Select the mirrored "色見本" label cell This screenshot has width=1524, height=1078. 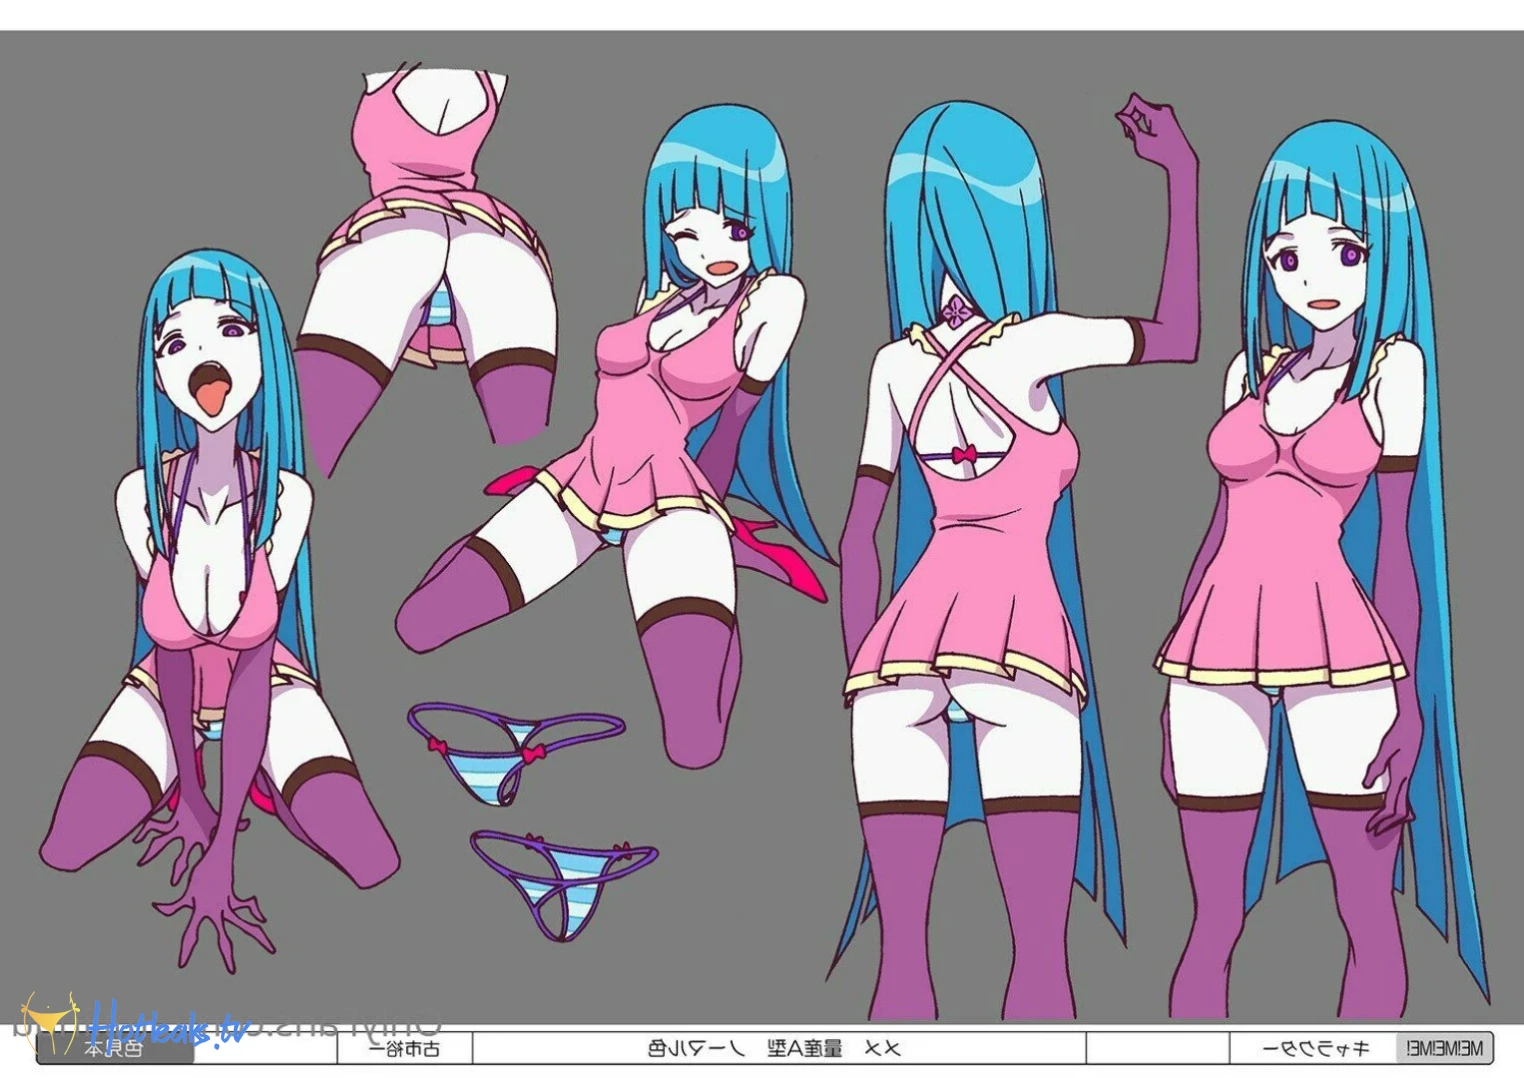114,1048
